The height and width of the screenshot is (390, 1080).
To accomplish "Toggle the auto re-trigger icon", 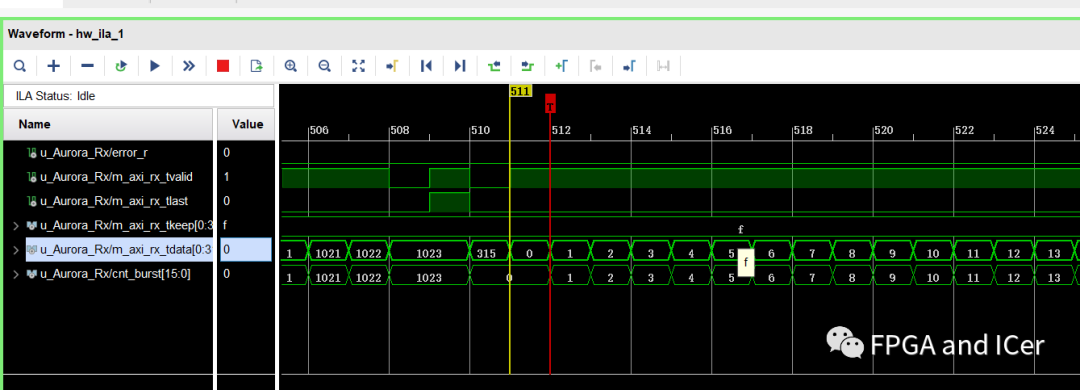I will [x=121, y=66].
